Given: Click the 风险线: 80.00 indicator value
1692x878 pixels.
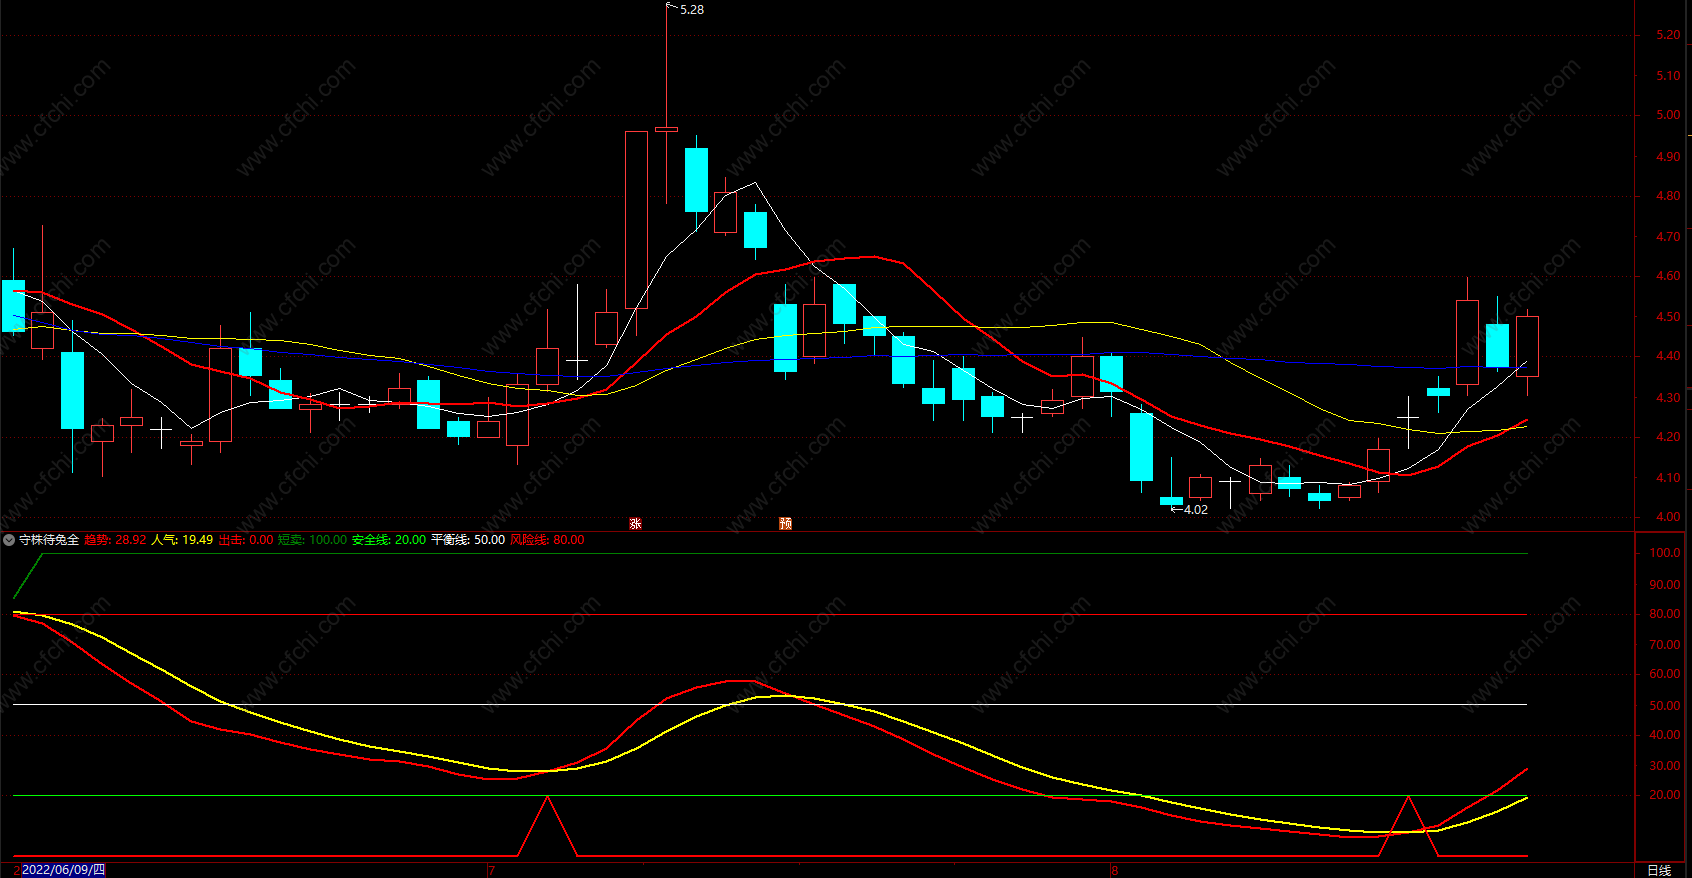Looking at the screenshot, I should point(548,540).
